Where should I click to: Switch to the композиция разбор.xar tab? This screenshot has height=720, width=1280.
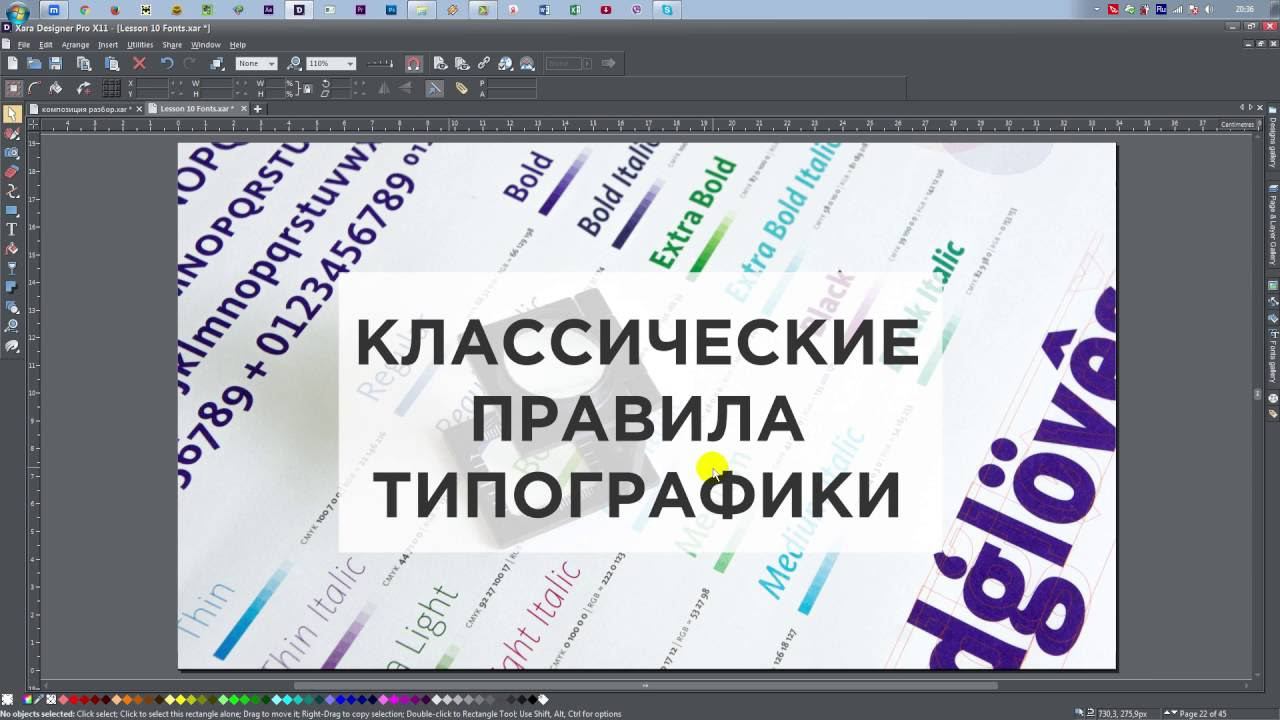85,109
